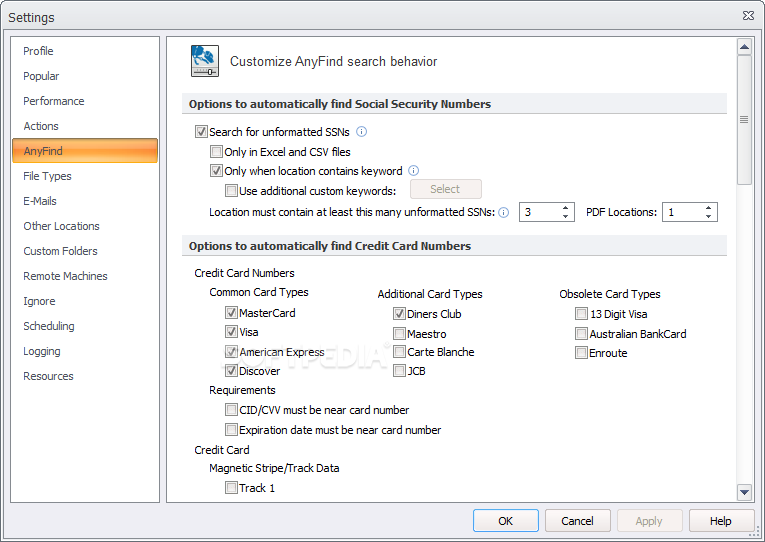The height and width of the screenshot is (542, 765).
Task: Decrease the unformatted SSNs count spinner
Action: 565,217
